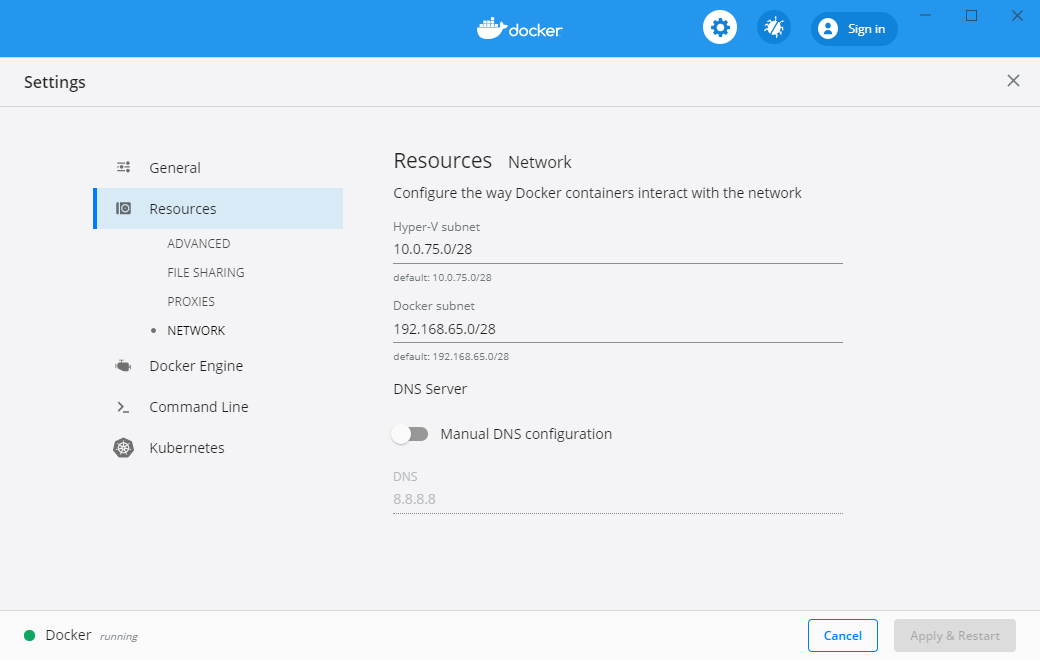Click the user avatar icon
Screen dimensions: 1040x660
[827, 29]
